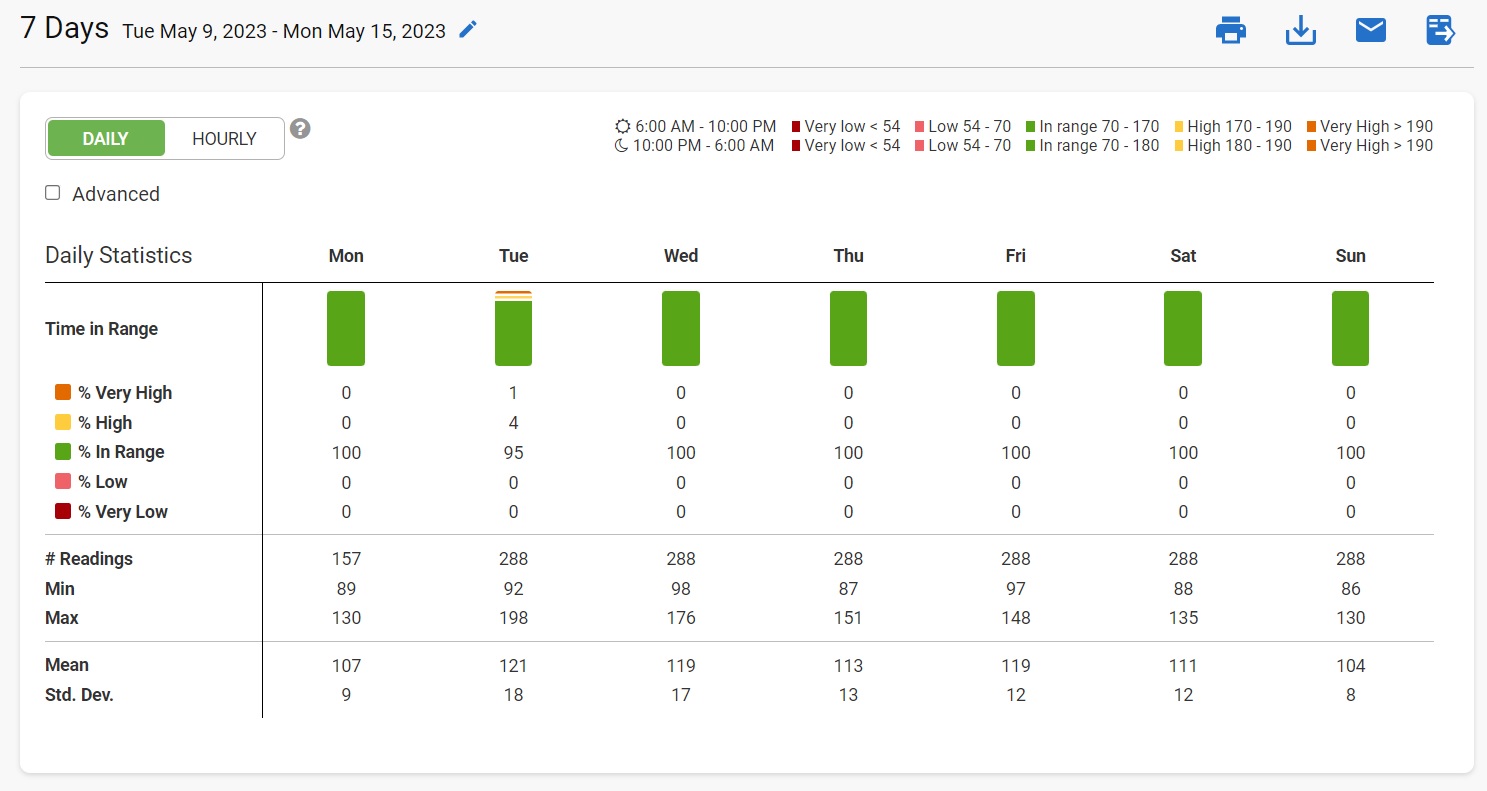Image resolution: width=1487 pixels, height=791 pixels.
Task: Click the print report icon
Action: [1230, 31]
